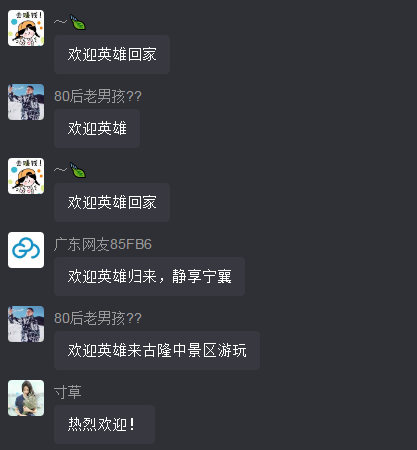The width and height of the screenshot is (417, 450).
Task: Select first 欢迎英雄回家 message bubble
Action: tap(112, 54)
